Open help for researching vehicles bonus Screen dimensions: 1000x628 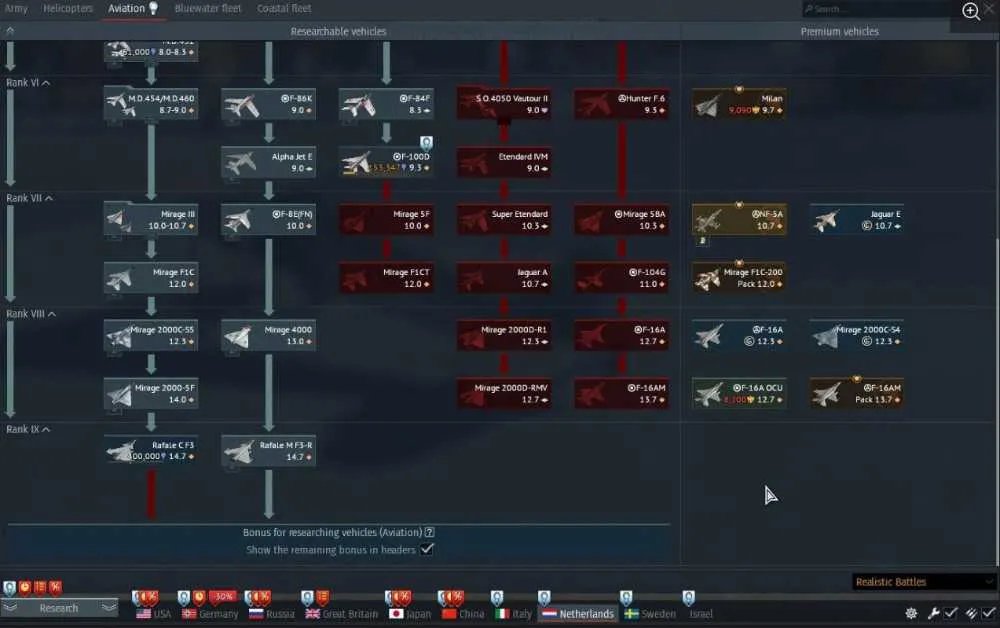[430, 532]
